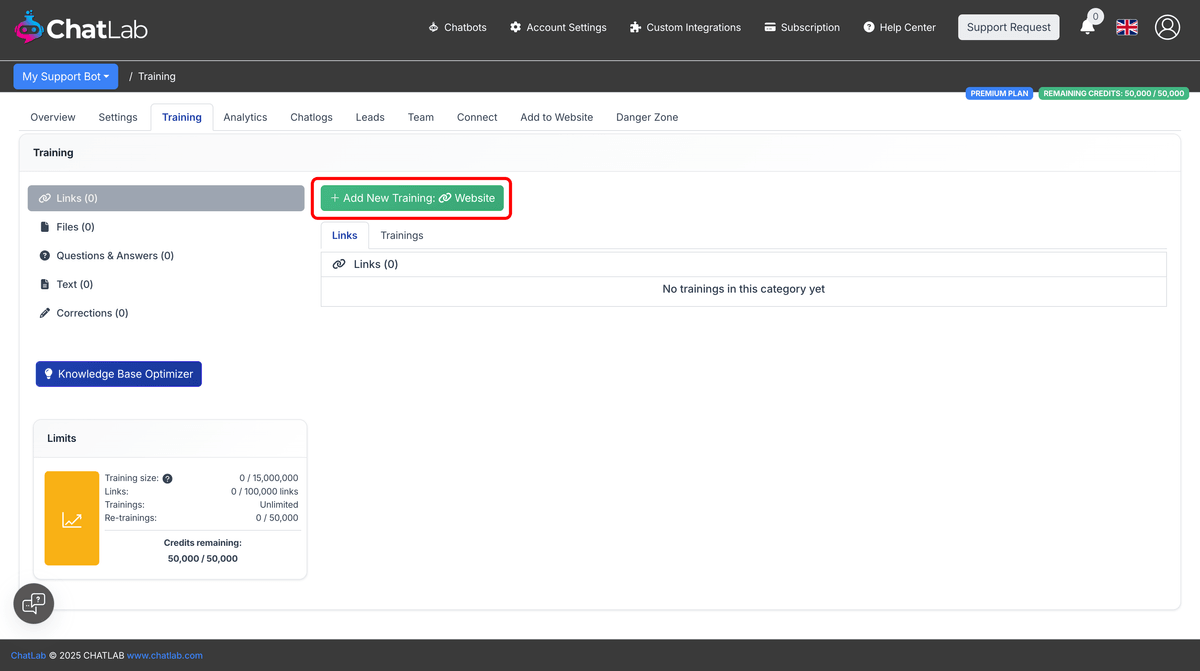Open the account profile icon

point(1167,27)
